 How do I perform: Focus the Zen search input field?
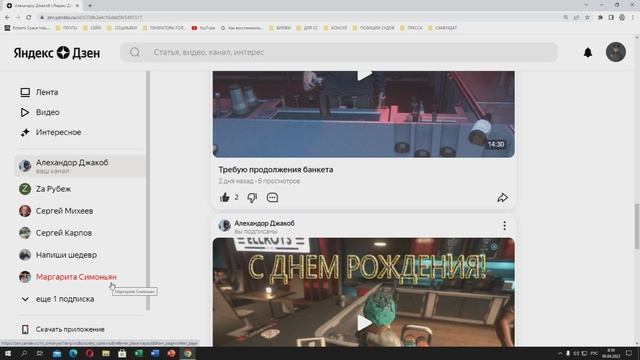pos(339,52)
